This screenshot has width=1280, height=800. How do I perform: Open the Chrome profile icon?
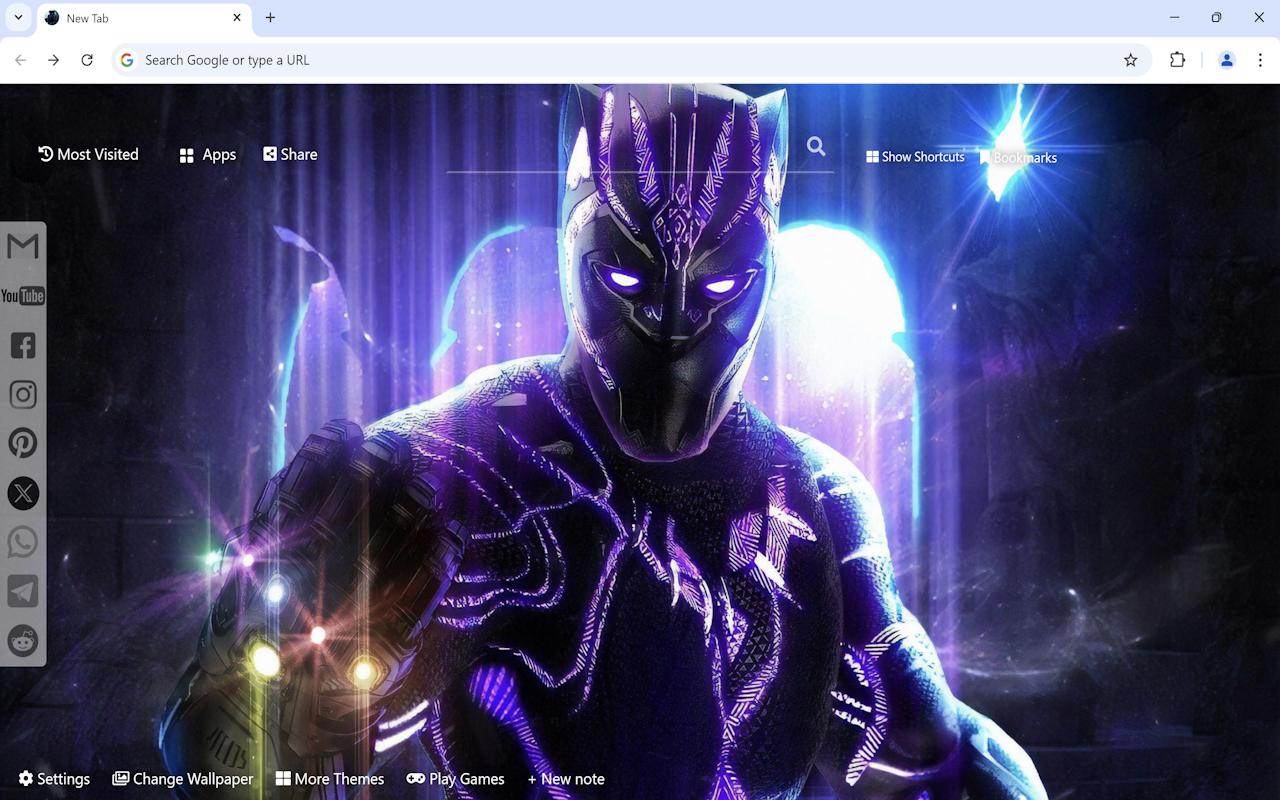1226,60
